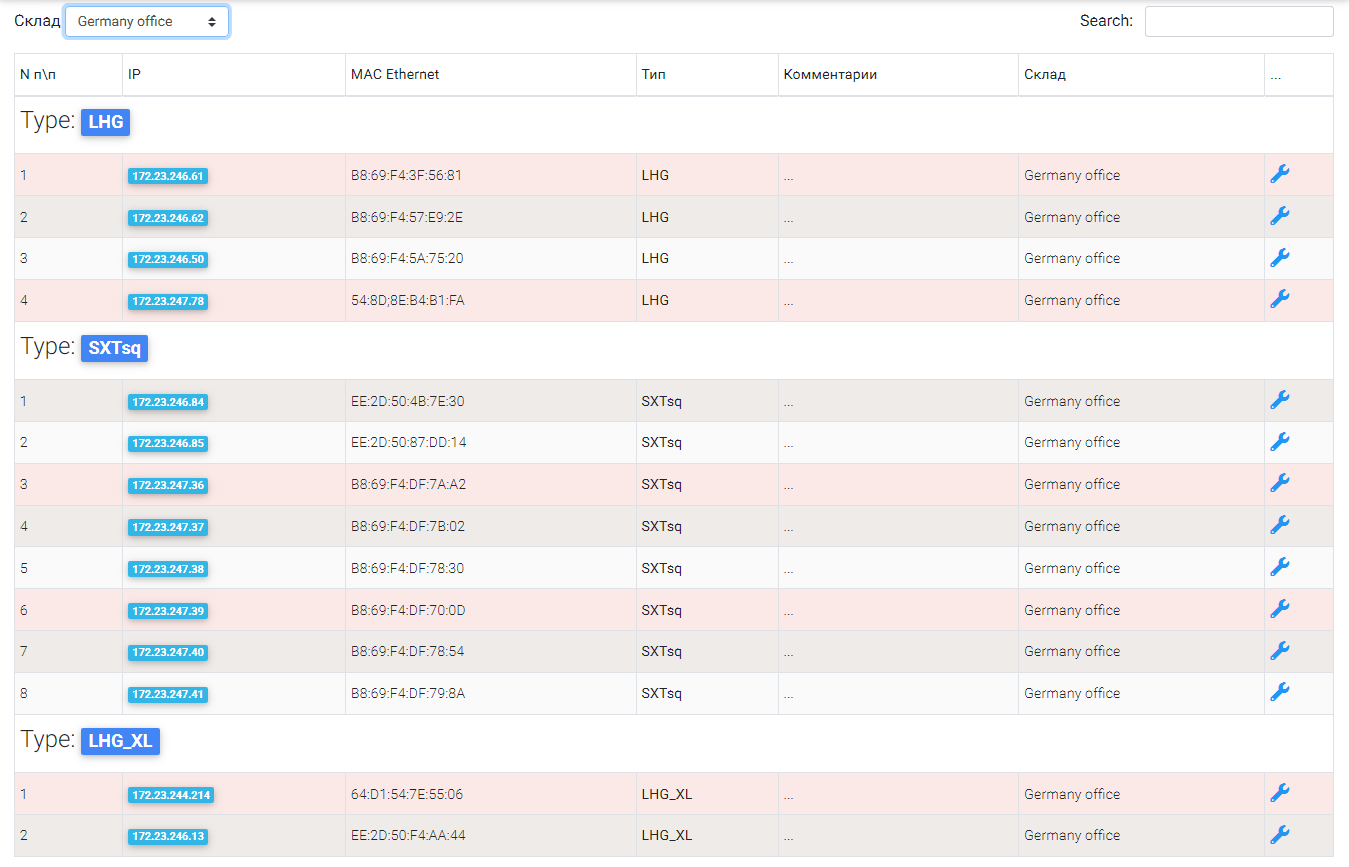Sort by the MAC Ethernet column header
The height and width of the screenshot is (867, 1349).
(491, 75)
